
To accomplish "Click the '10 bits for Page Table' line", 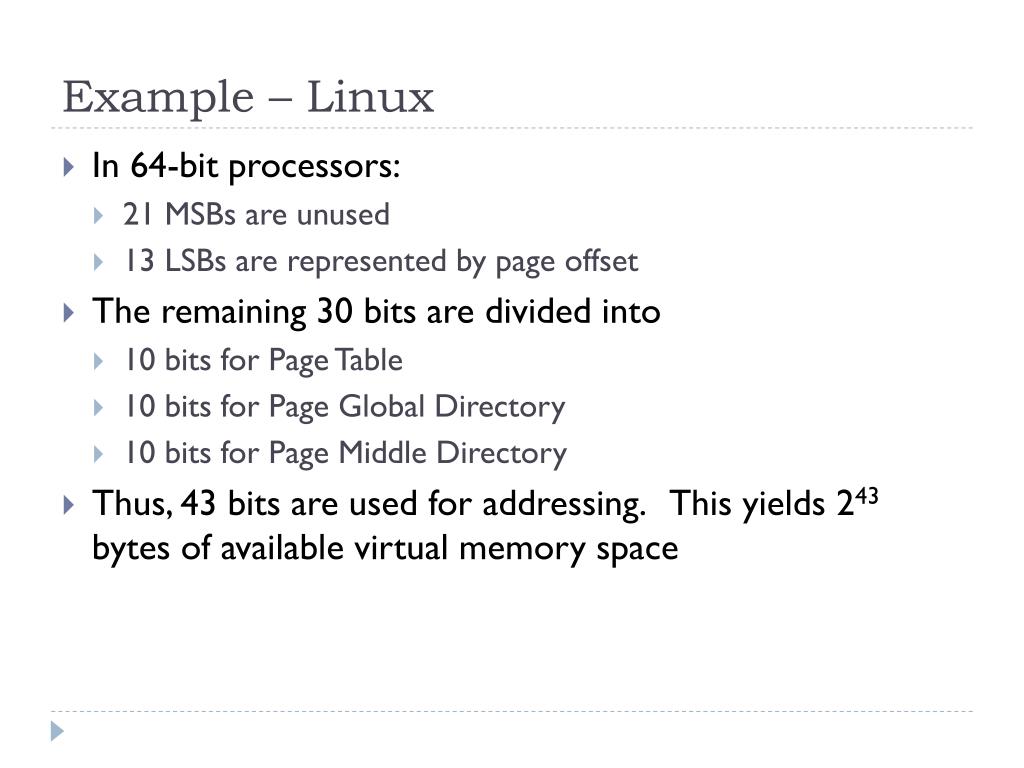I will click(x=264, y=360).
